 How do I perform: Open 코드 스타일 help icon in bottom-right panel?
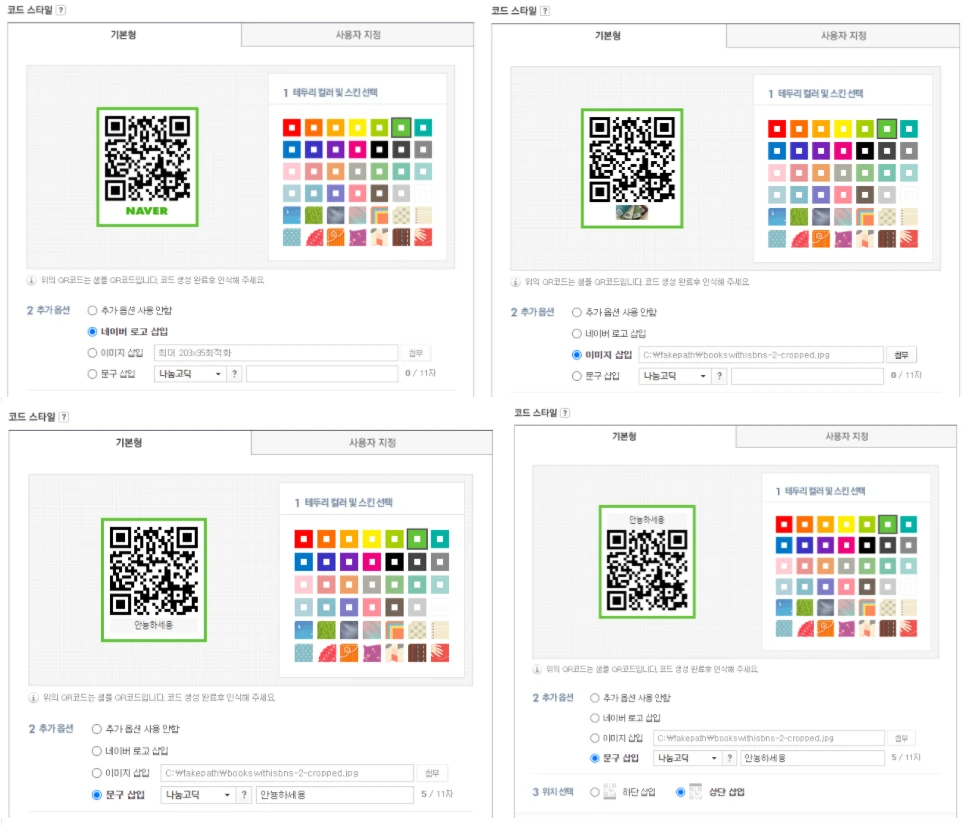tap(565, 412)
